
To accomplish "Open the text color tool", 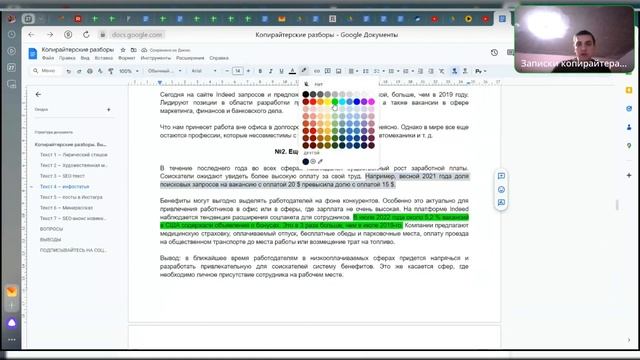I will tap(292, 71).
